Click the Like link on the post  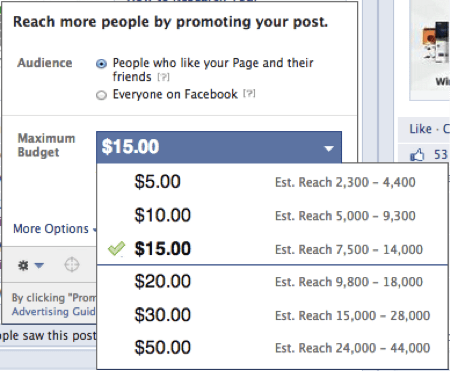420,129
